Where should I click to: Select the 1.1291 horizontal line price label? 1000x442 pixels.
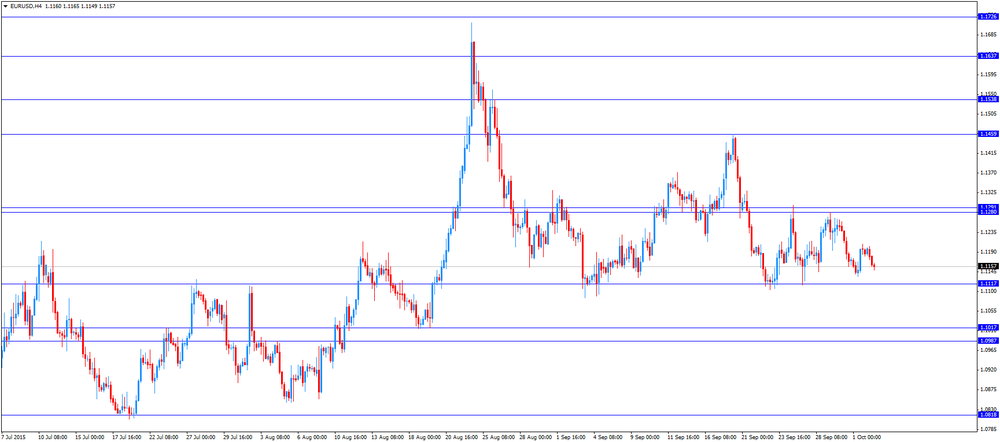pyautogui.click(x=988, y=207)
